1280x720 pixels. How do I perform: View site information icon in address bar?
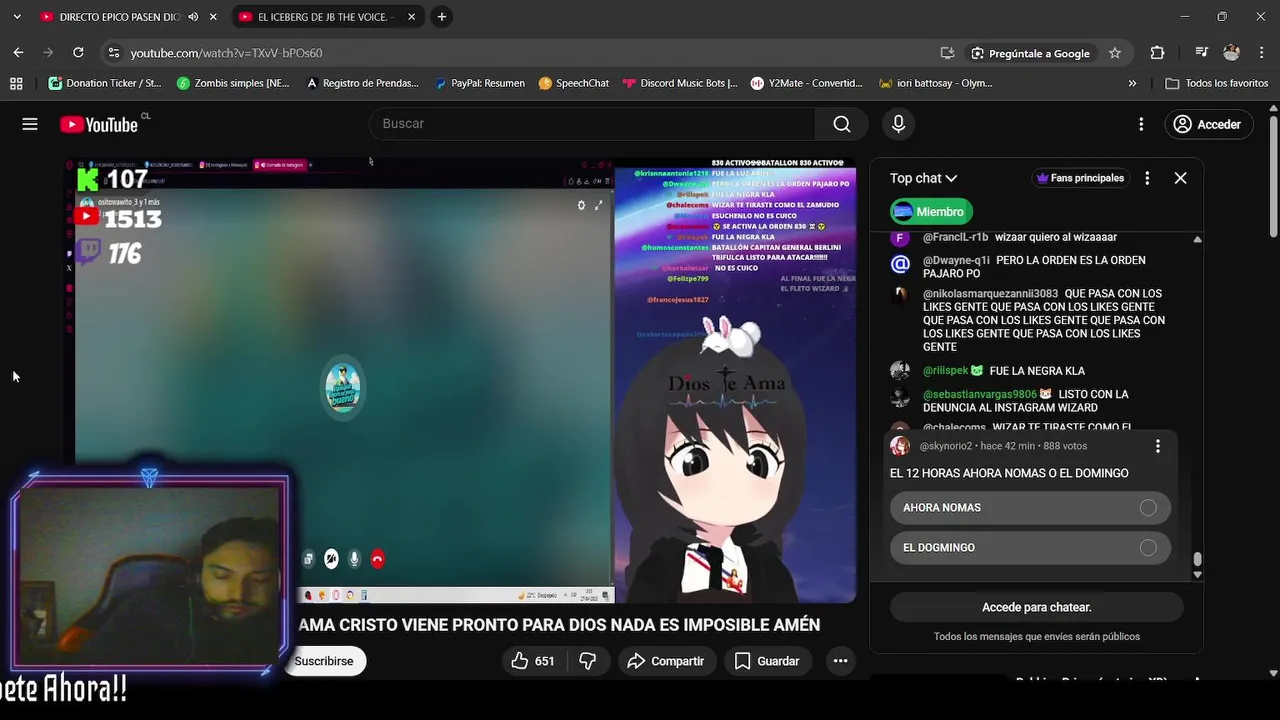pyautogui.click(x=113, y=53)
